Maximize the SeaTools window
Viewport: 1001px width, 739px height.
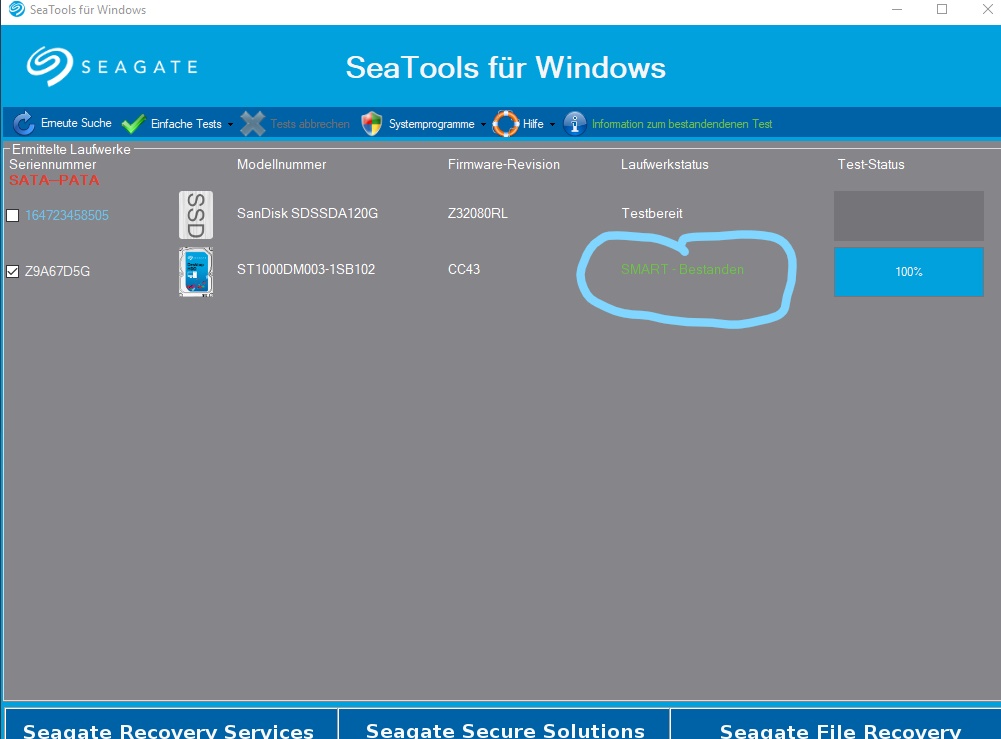(942, 10)
